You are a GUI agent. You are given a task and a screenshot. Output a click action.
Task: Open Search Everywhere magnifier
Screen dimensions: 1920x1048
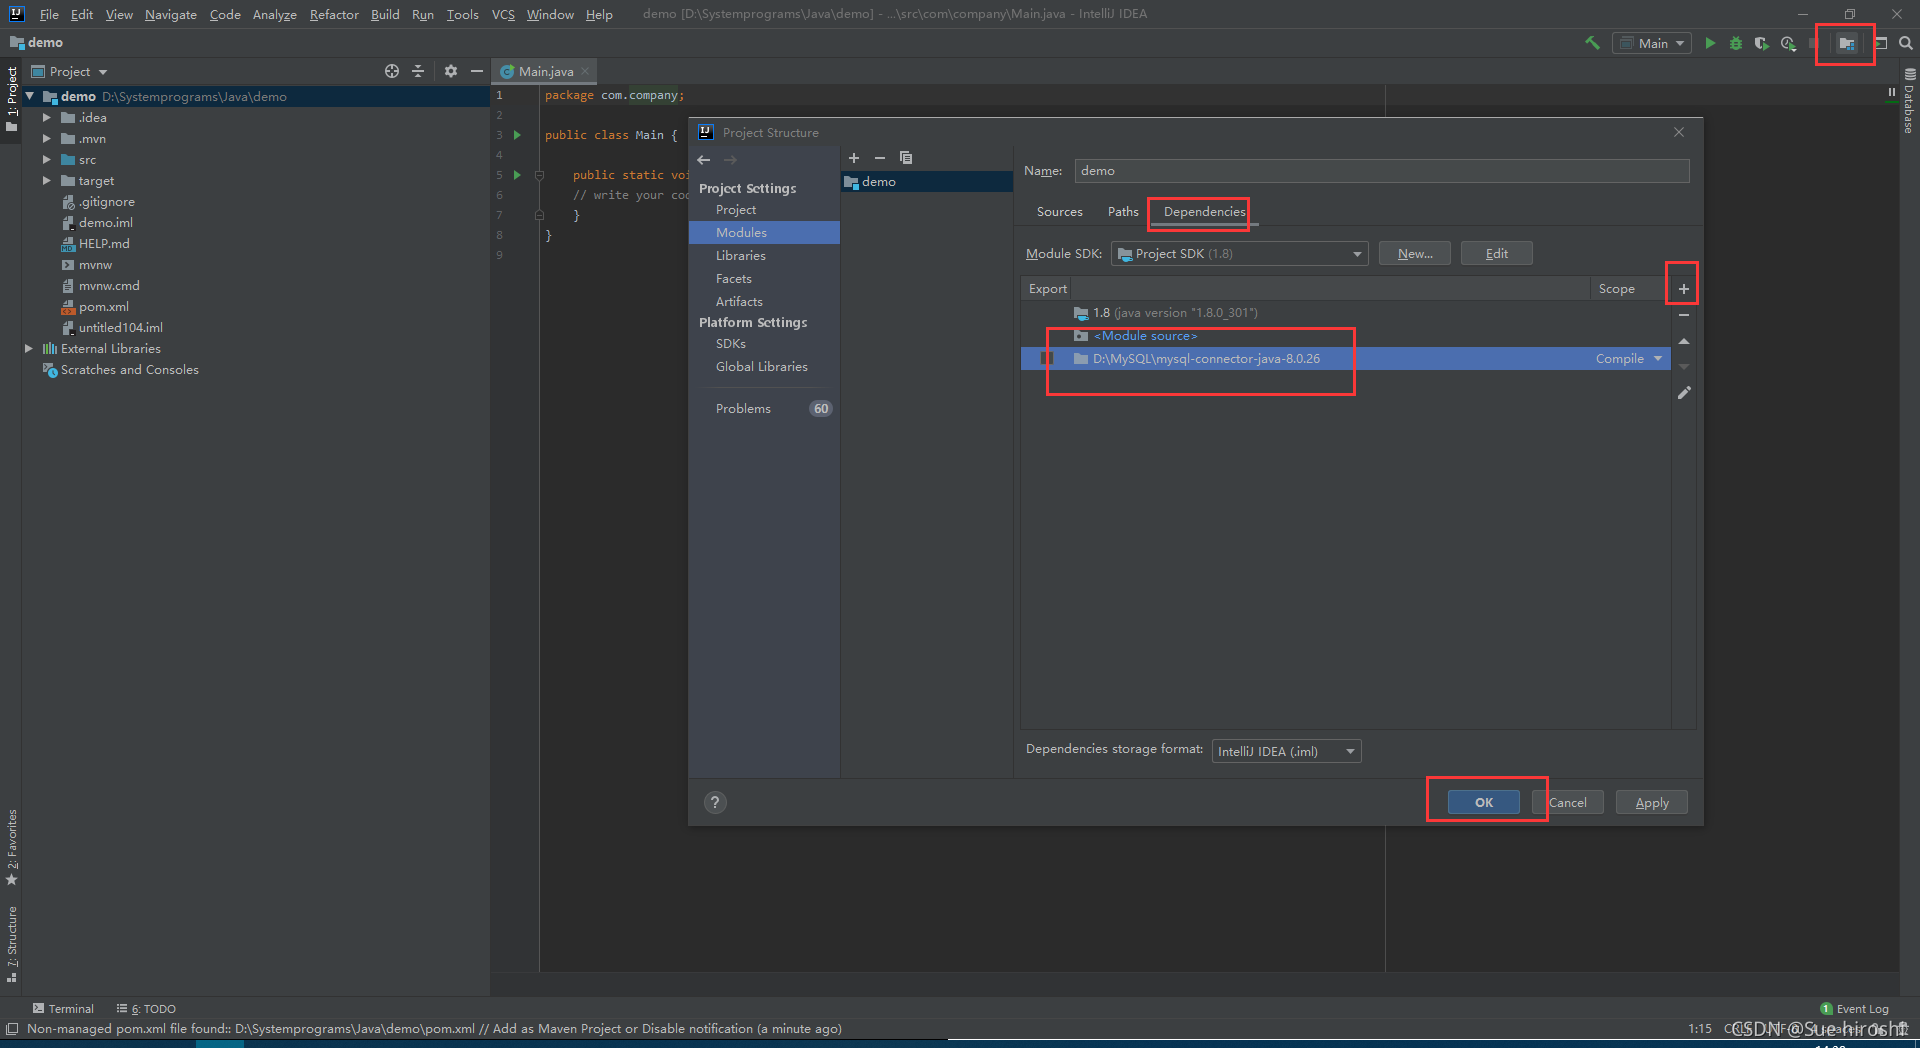click(1906, 43)
